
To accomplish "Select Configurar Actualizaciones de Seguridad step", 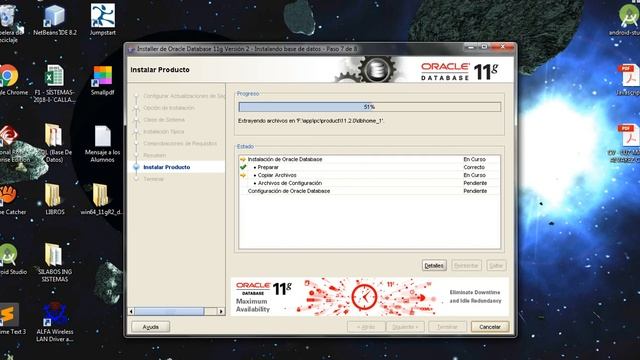I will click(x=184, y=96).
